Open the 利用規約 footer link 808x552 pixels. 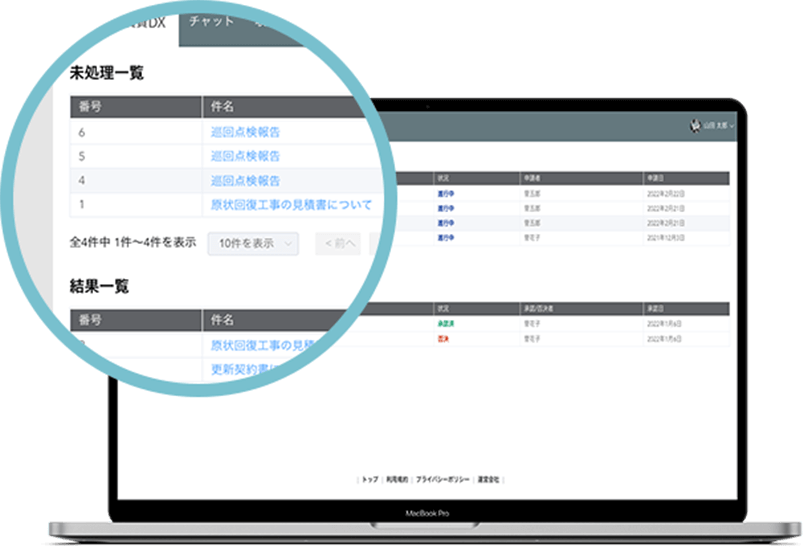[398, 480]
